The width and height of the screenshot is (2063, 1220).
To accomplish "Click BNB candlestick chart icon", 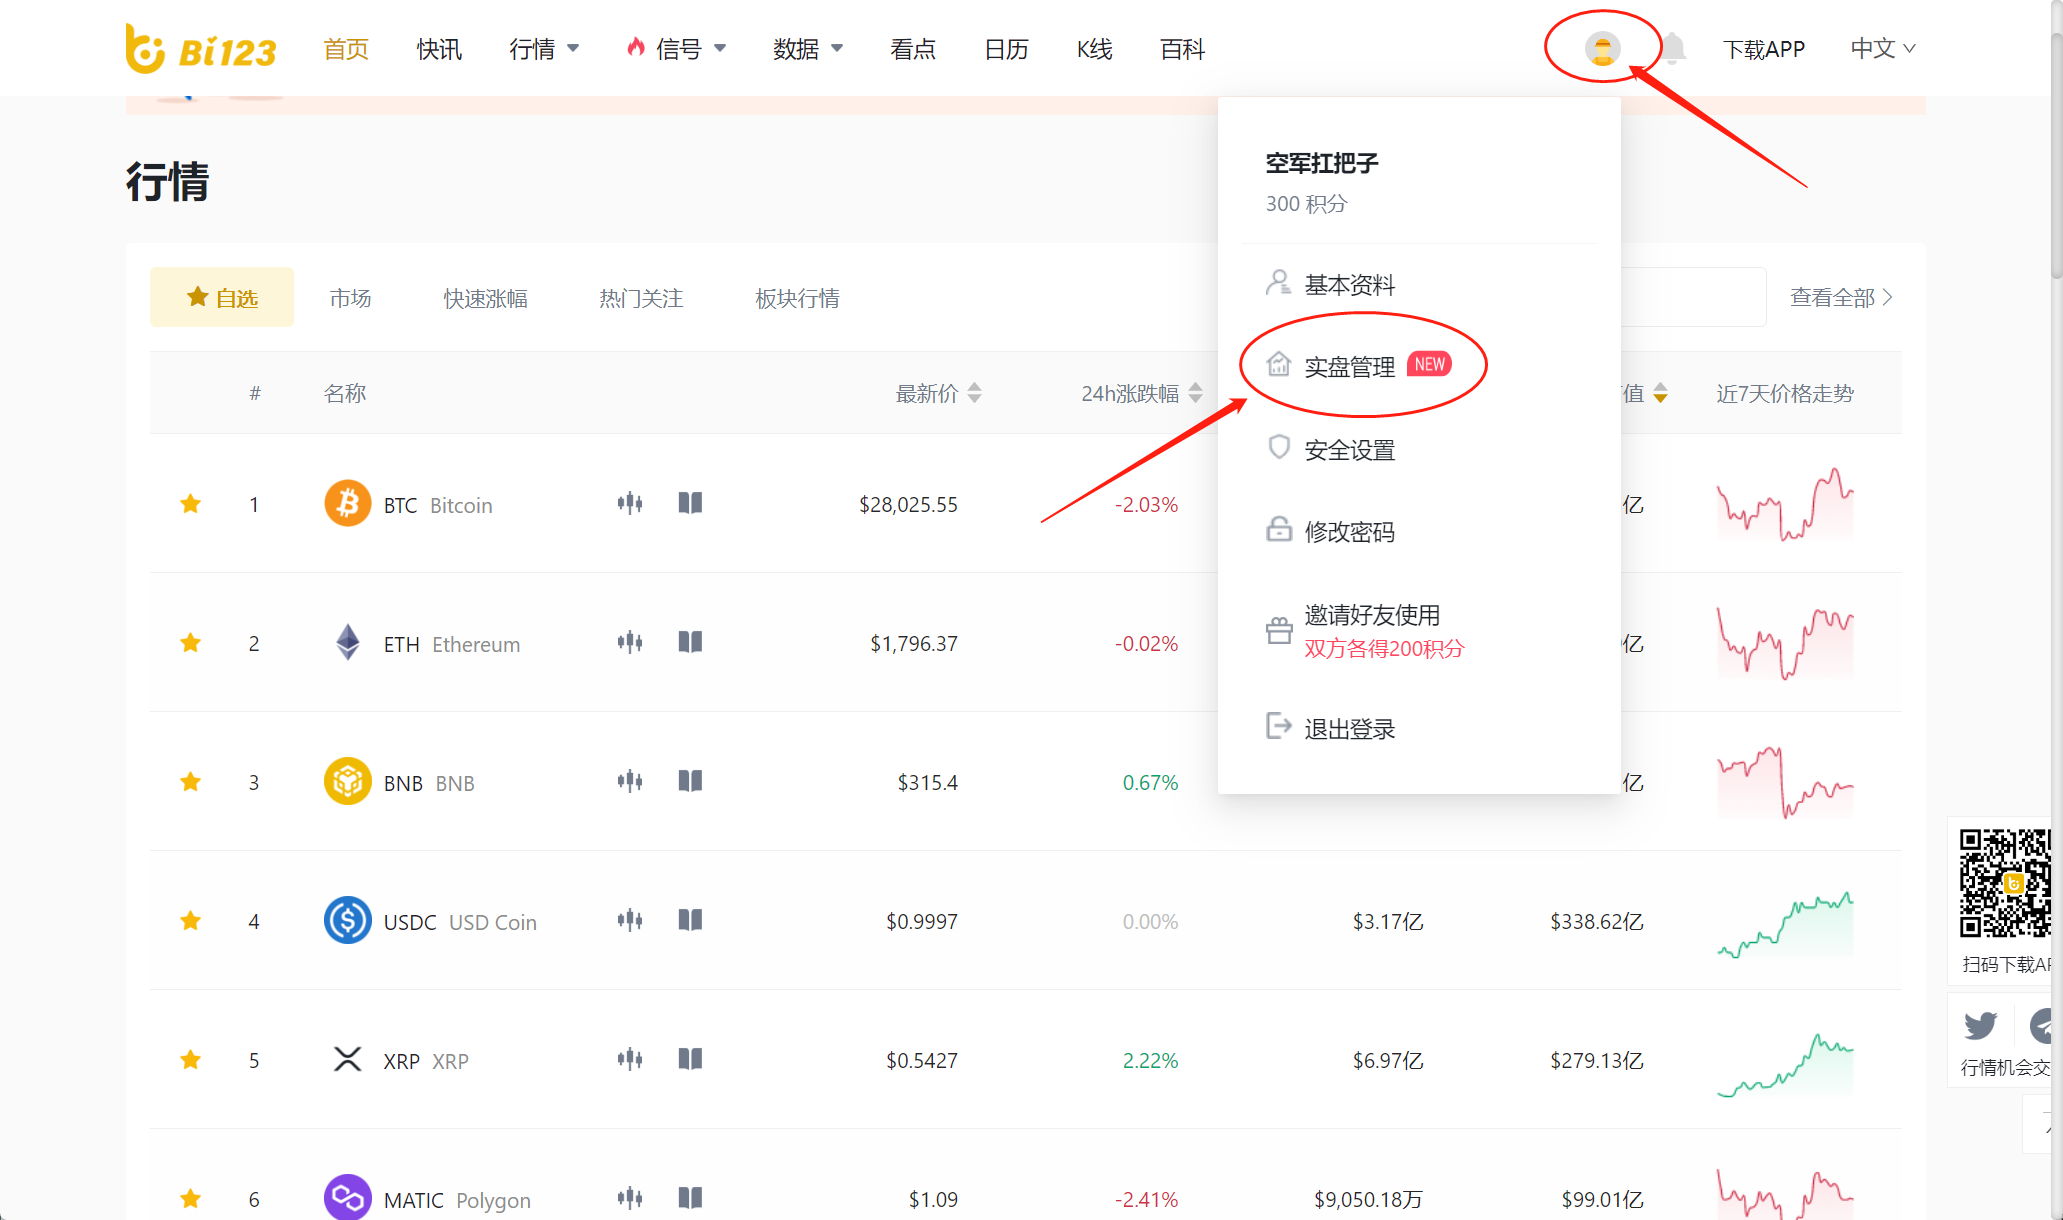I will (x=630, y=781).
